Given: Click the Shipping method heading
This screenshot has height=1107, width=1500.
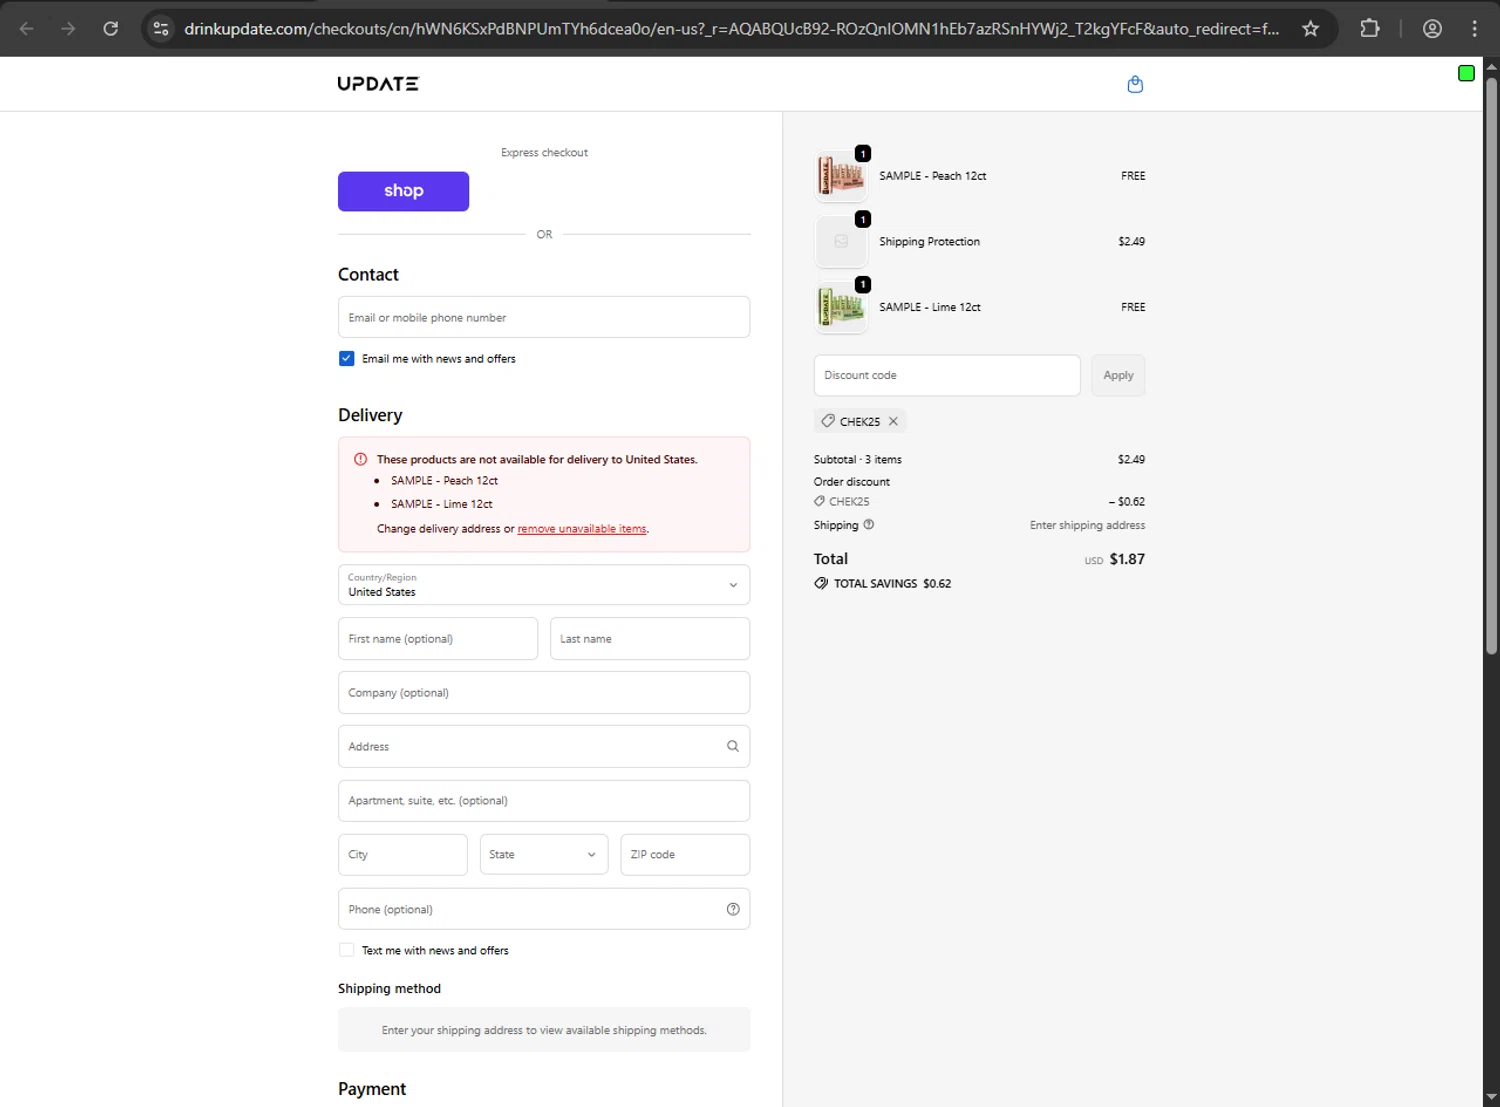Looking at the screenshot, I should pos(389,989).
